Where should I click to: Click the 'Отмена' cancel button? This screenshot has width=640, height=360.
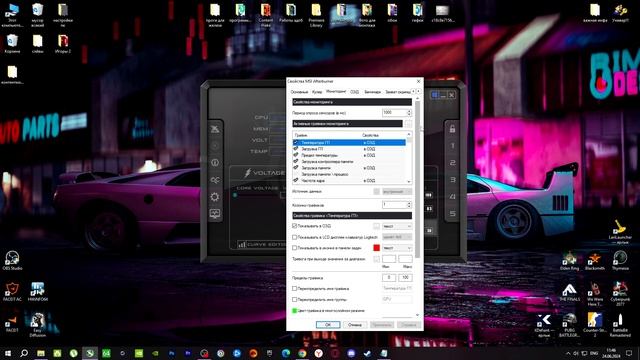[355, 325]
